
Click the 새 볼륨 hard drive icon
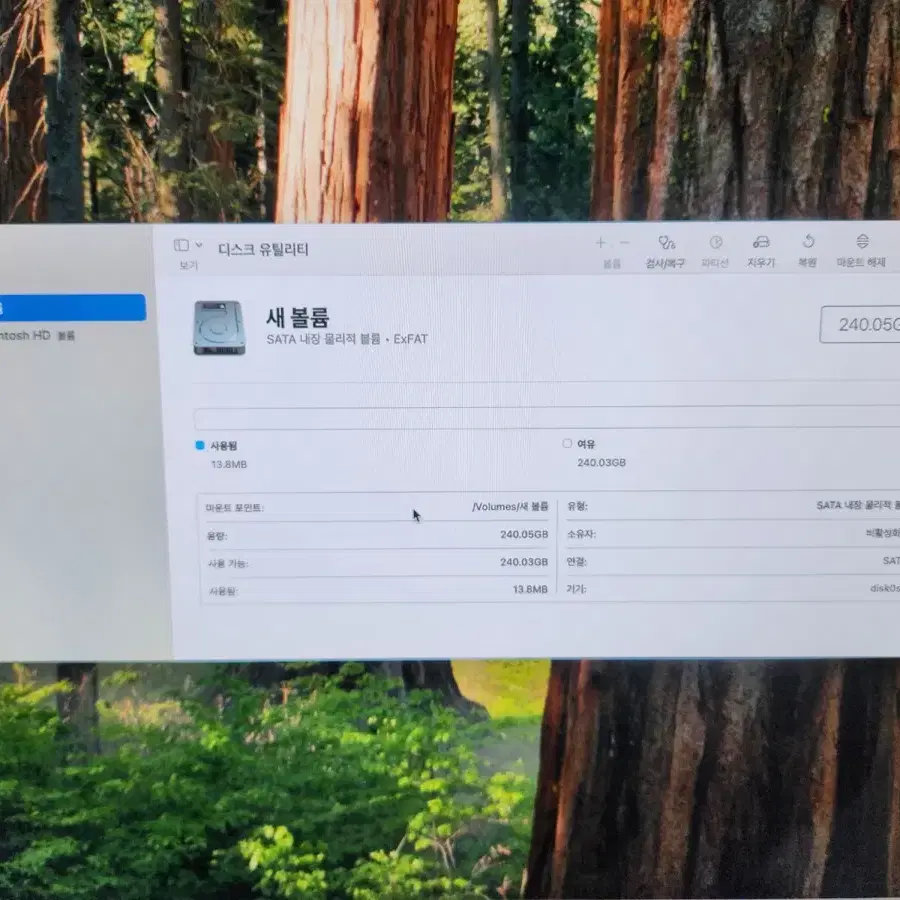pyautogui.click(x=219, y=328)
